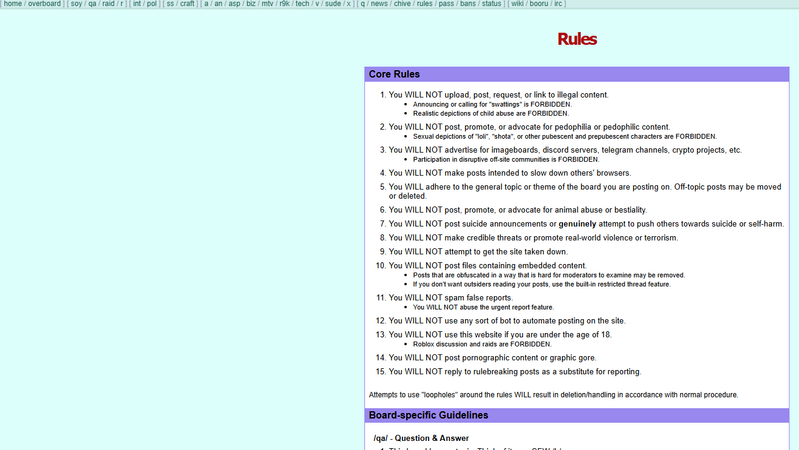Click the realistic depictions FORBIDDEN bullet

[x=491, y=114]
